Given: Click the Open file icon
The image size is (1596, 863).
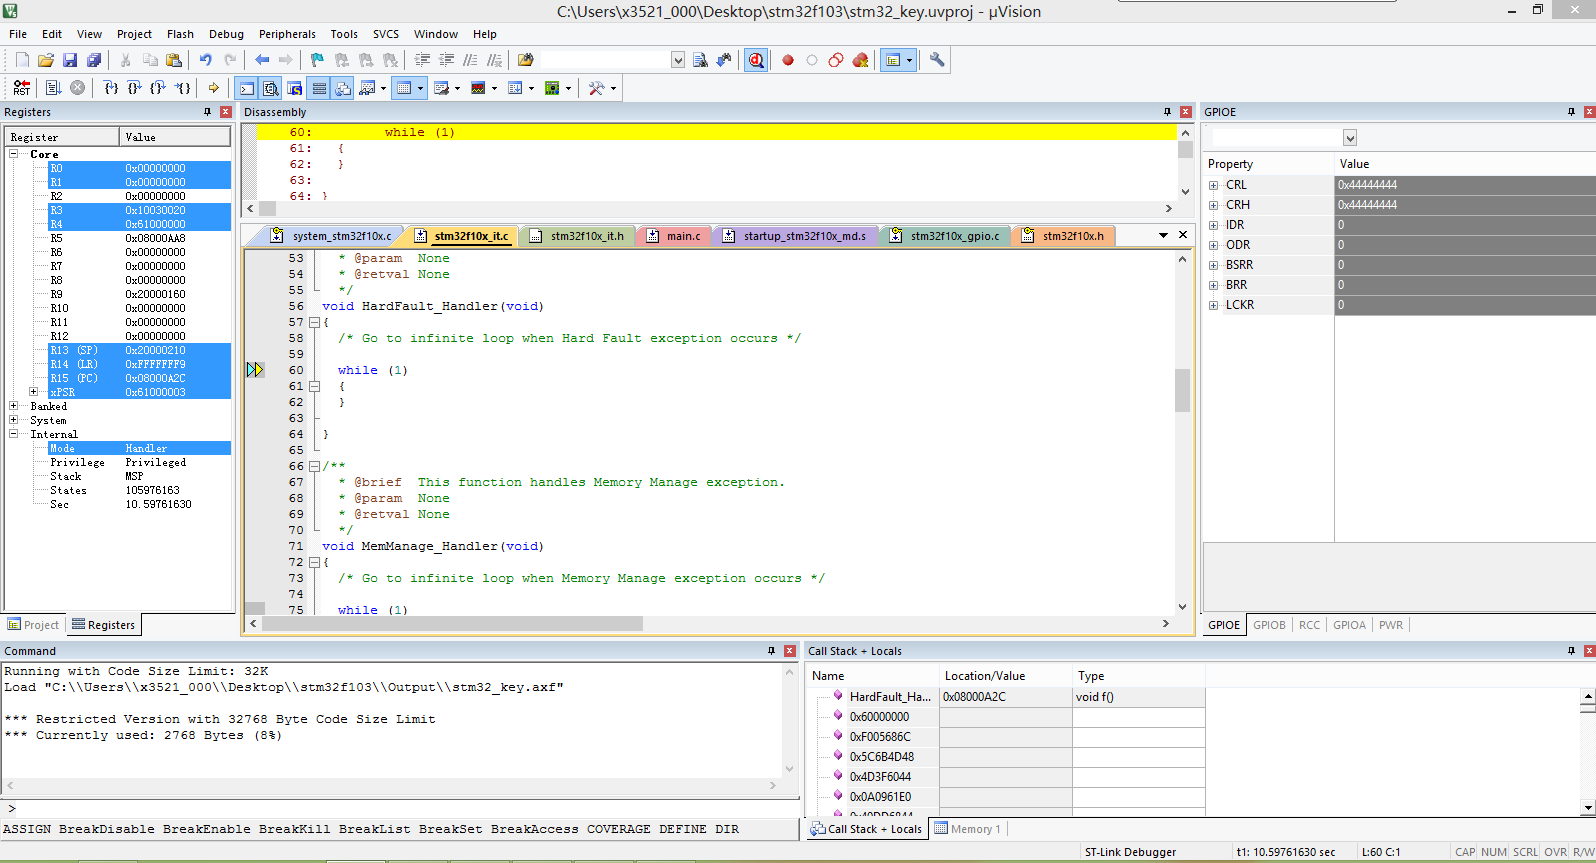Looking at the screenshot, I should (x=46, y=60).
